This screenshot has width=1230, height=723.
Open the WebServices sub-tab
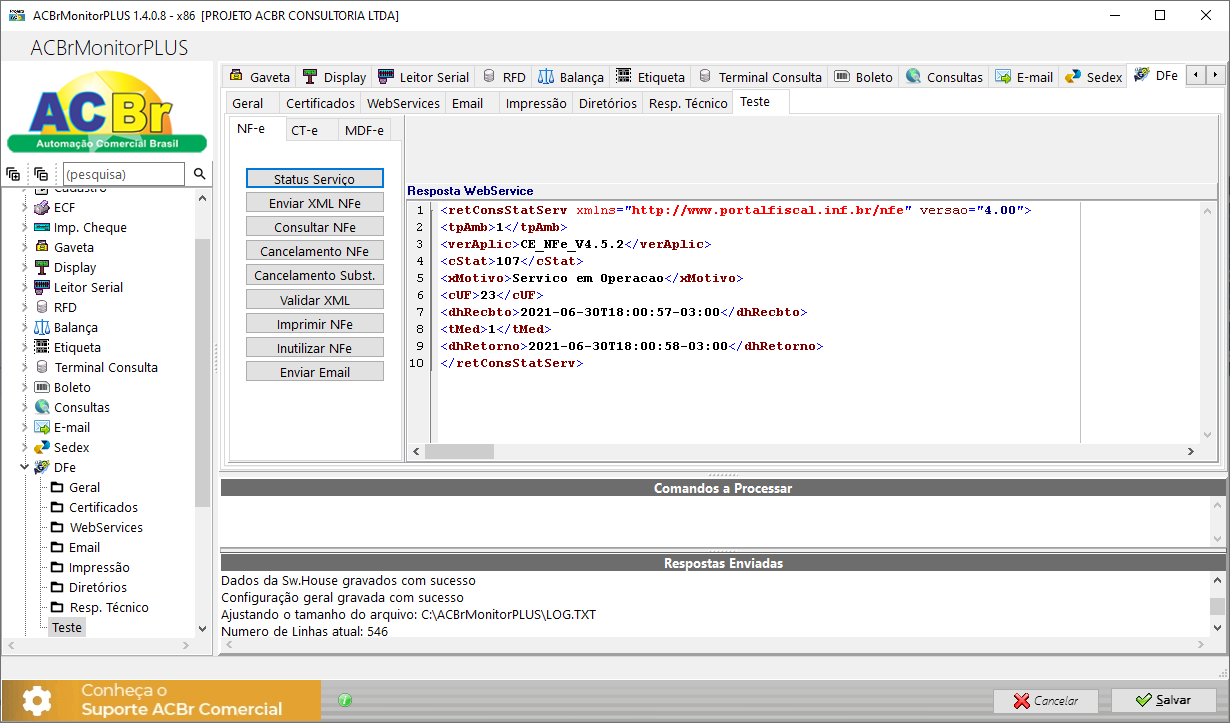pyautogui.click(x=403, y=103)
